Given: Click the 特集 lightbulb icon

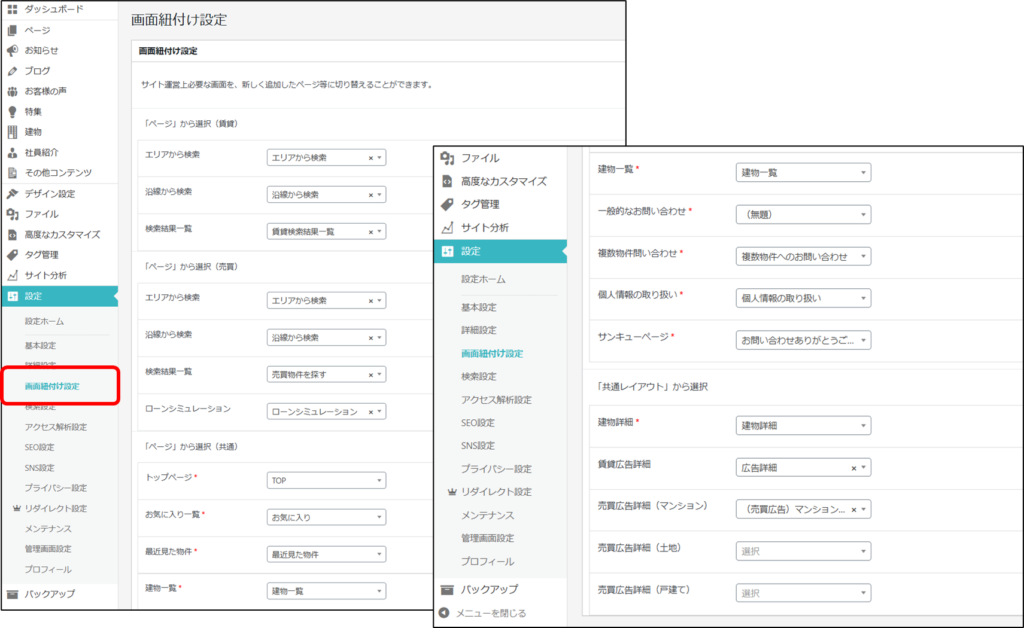Looking at the screenshot, I should (x=12, y=112).
